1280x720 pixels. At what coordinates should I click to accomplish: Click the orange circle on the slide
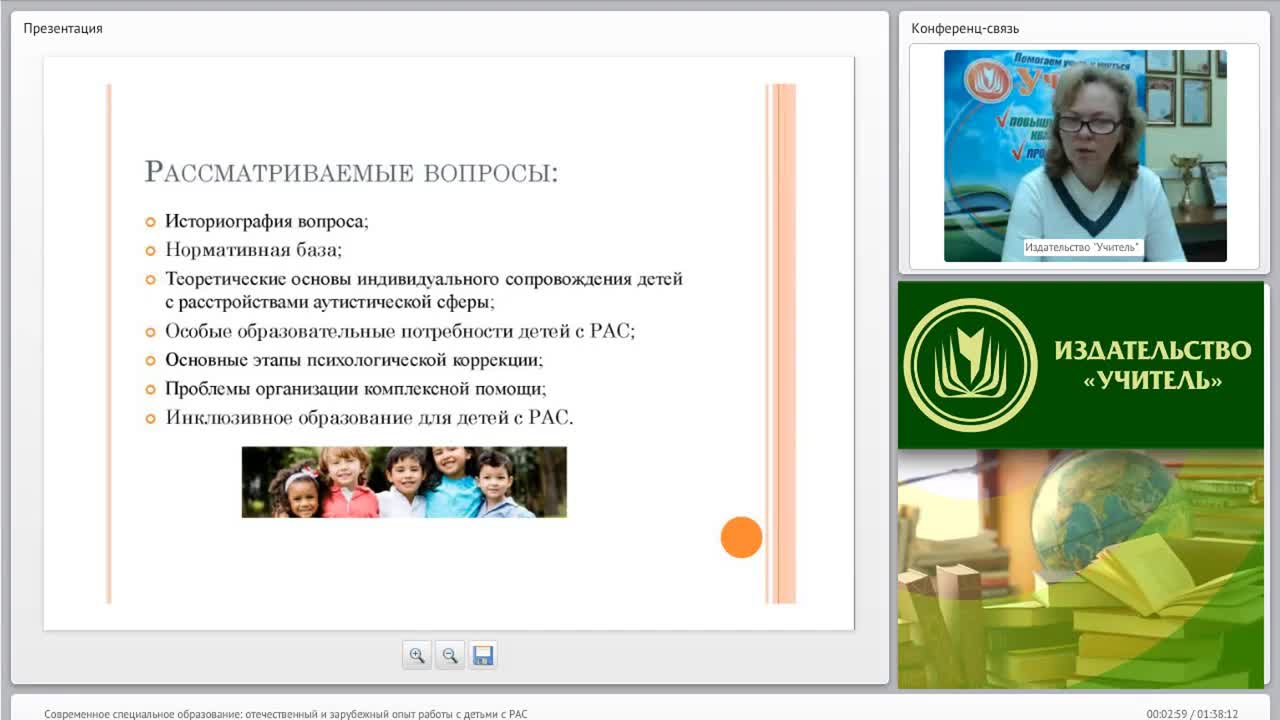pyautogui.click(x=741, y=537)
